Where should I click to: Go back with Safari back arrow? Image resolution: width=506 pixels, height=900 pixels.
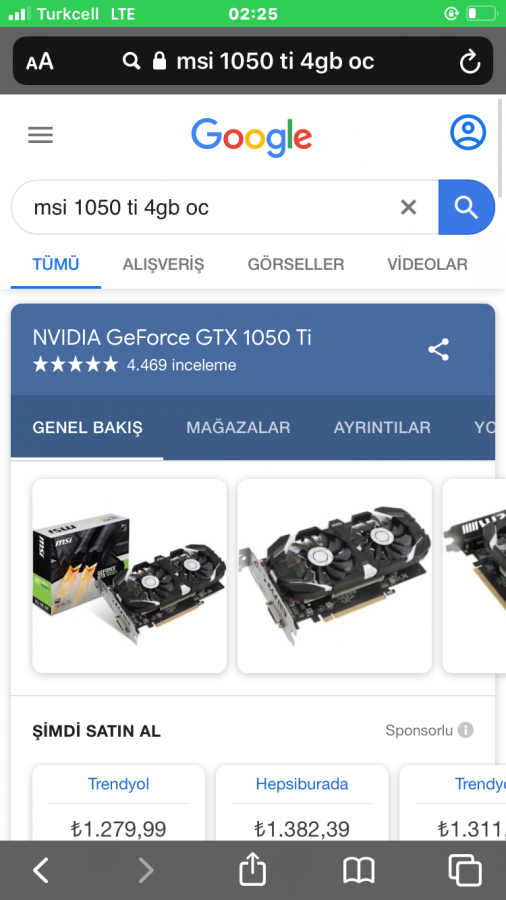click(x=41, y=870)
